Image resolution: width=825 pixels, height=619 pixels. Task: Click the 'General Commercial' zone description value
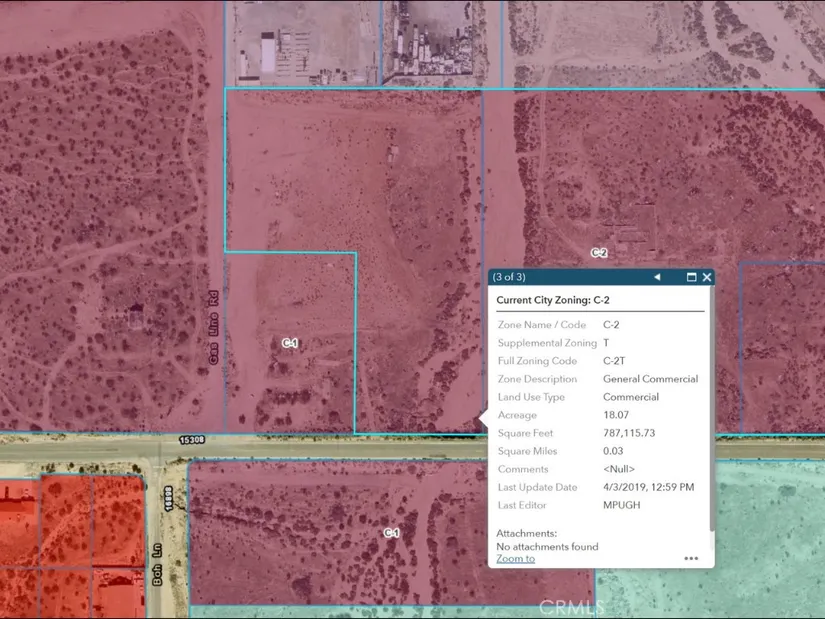click(x=650, y=379)
